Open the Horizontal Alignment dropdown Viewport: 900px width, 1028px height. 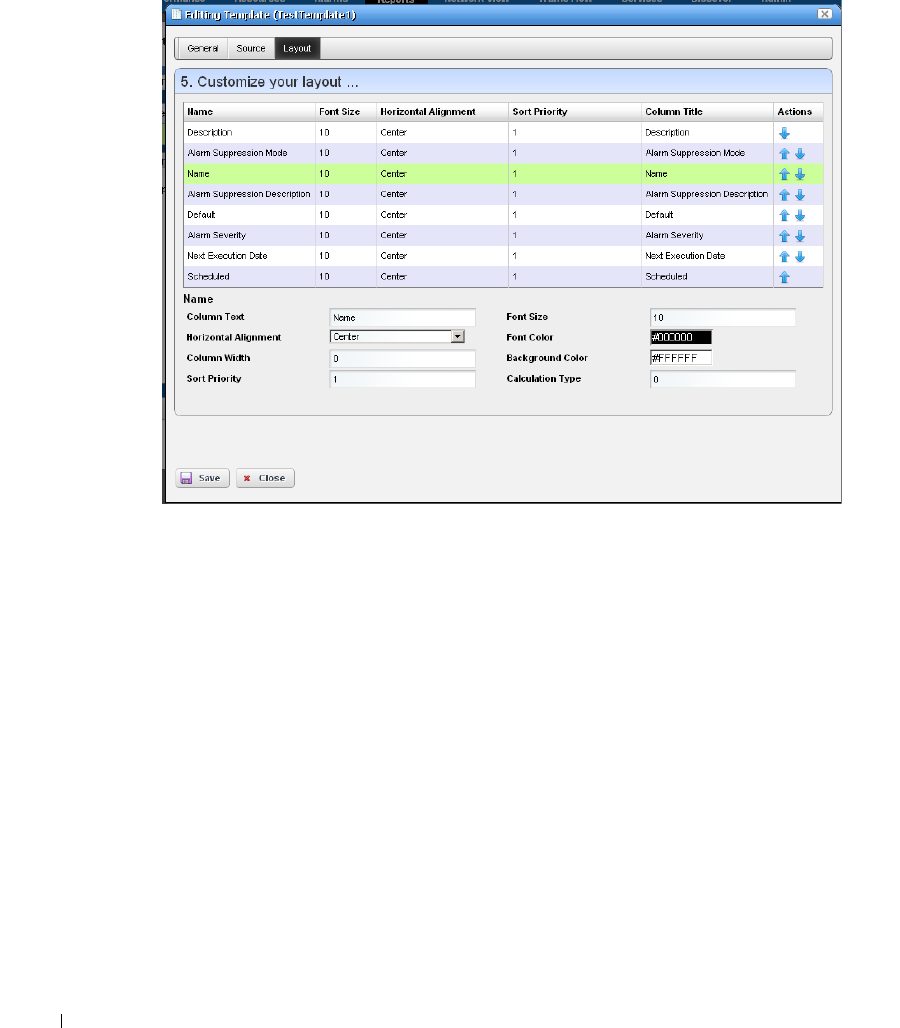click(458, 336)
